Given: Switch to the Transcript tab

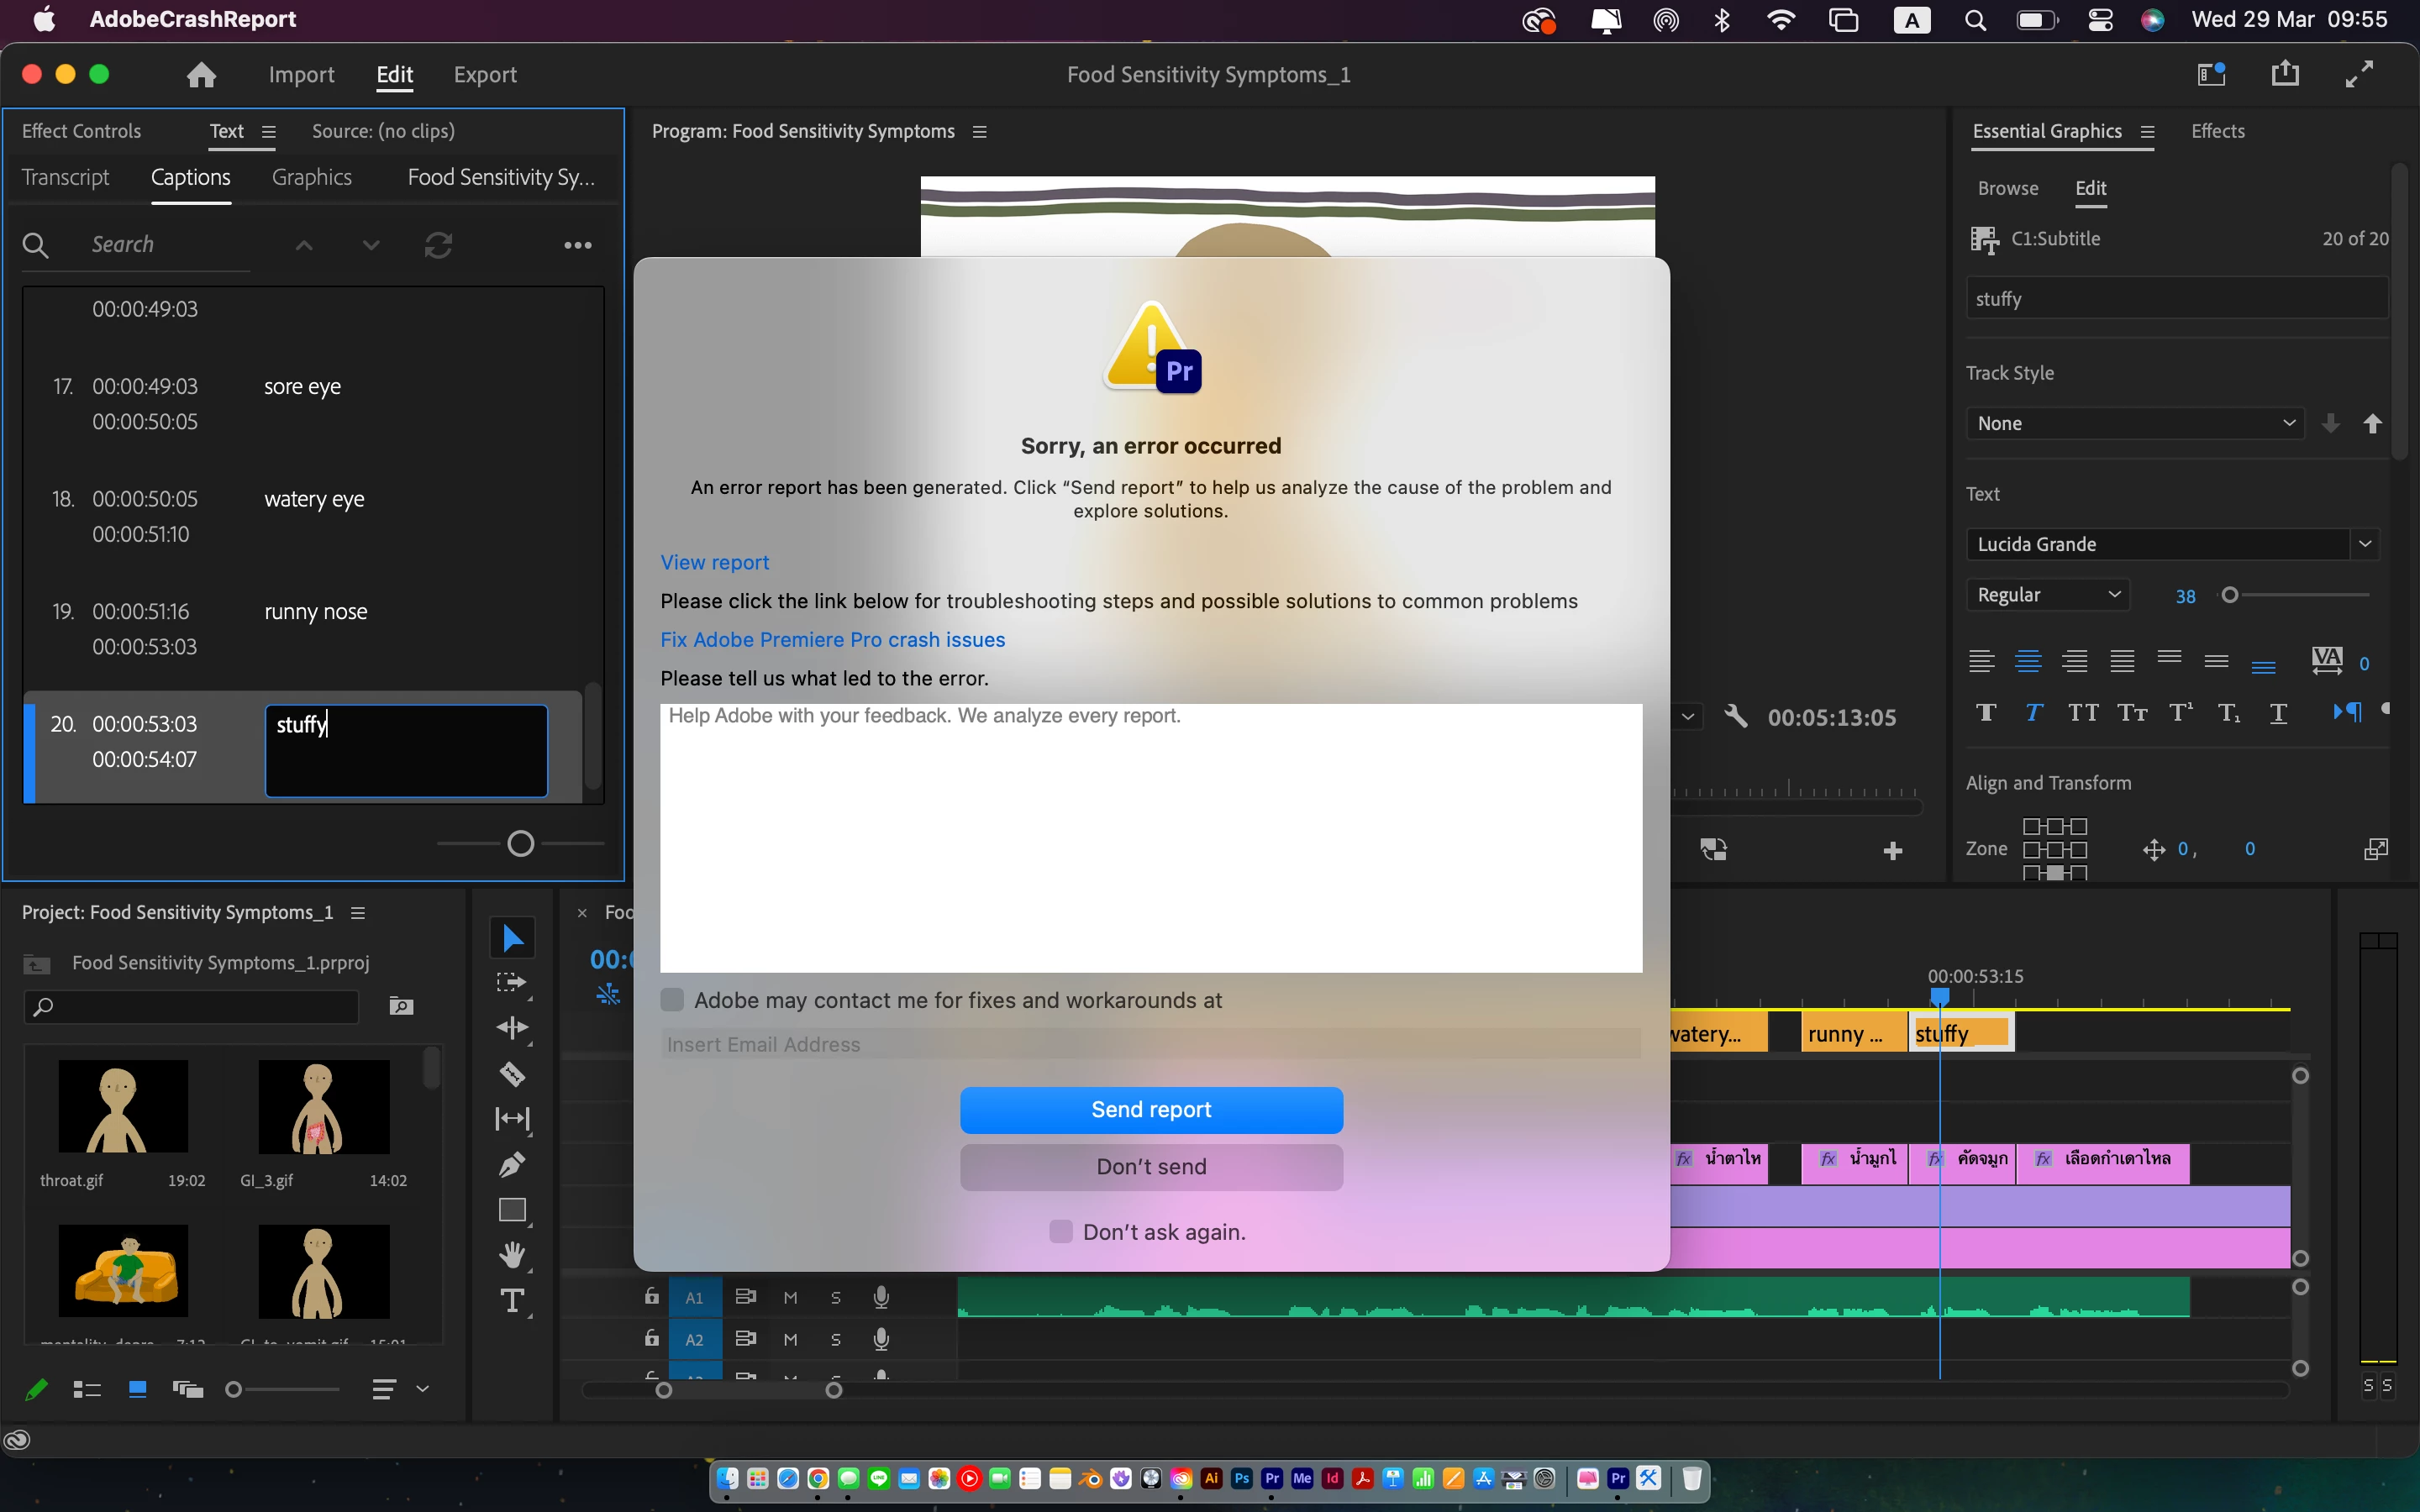Looking at the screenshot, I should click(65, 177).
